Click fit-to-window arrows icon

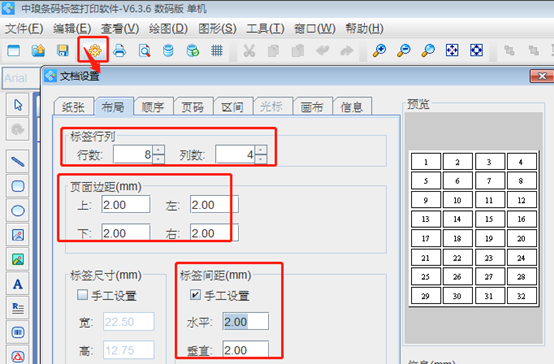click(x=452, y=51)
